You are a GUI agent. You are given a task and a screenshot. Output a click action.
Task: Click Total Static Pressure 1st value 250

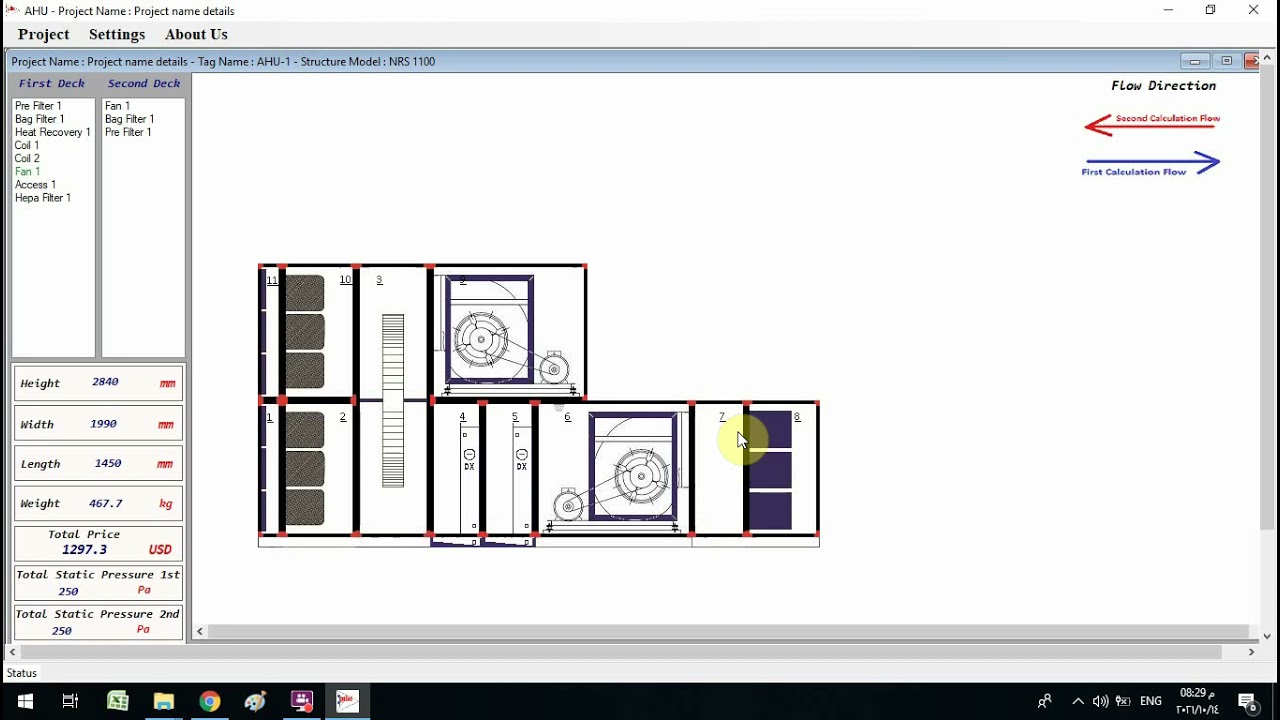(x=68, y=591)
